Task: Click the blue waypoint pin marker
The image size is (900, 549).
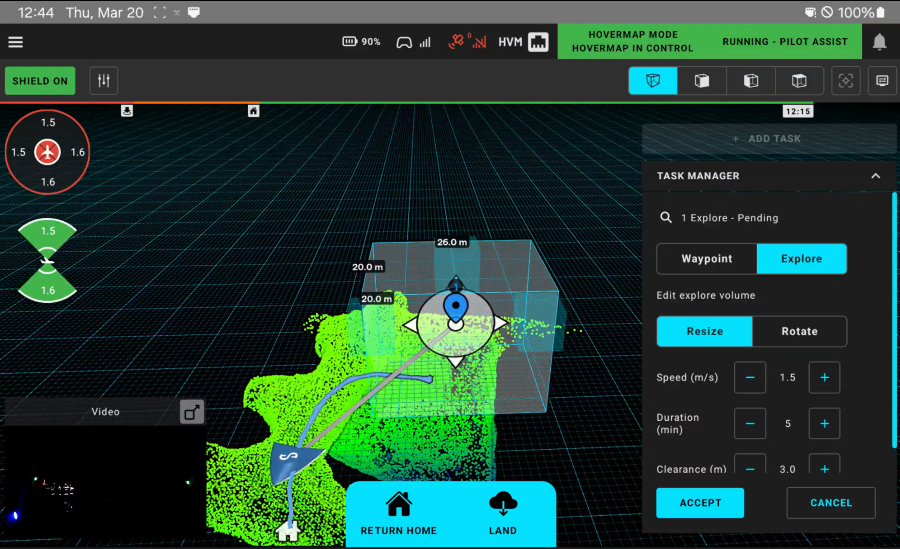Action: (455, 306)
